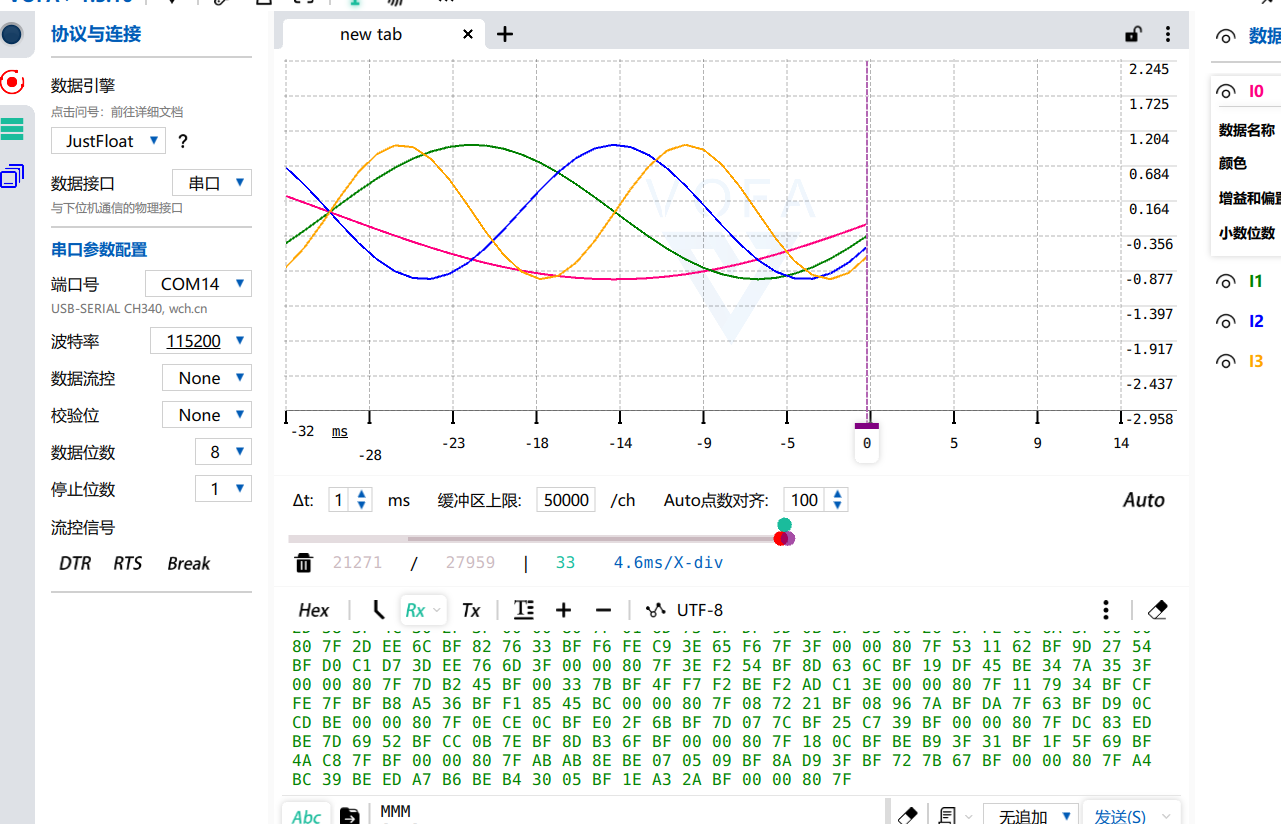Viewport: 1281px width, 824px height.
Task: Hide the I3 channel
Action: tap(1225, 362)
